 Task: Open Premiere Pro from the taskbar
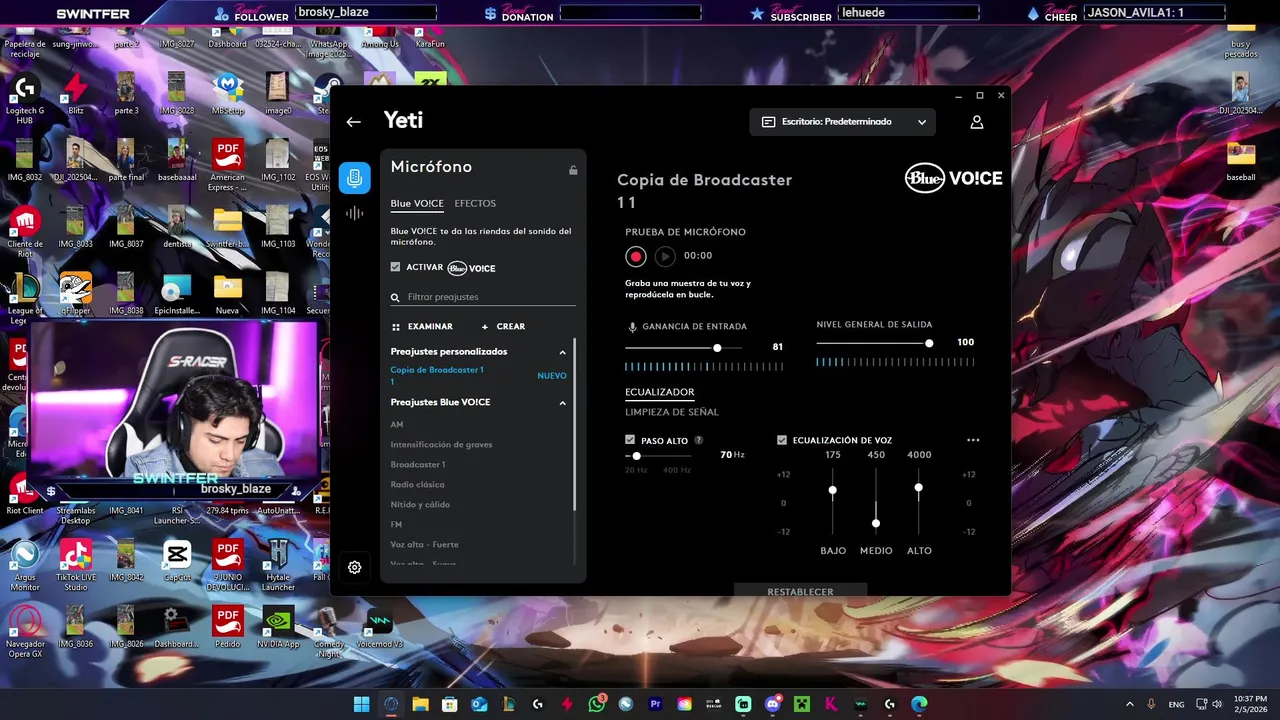coord(656,704)
